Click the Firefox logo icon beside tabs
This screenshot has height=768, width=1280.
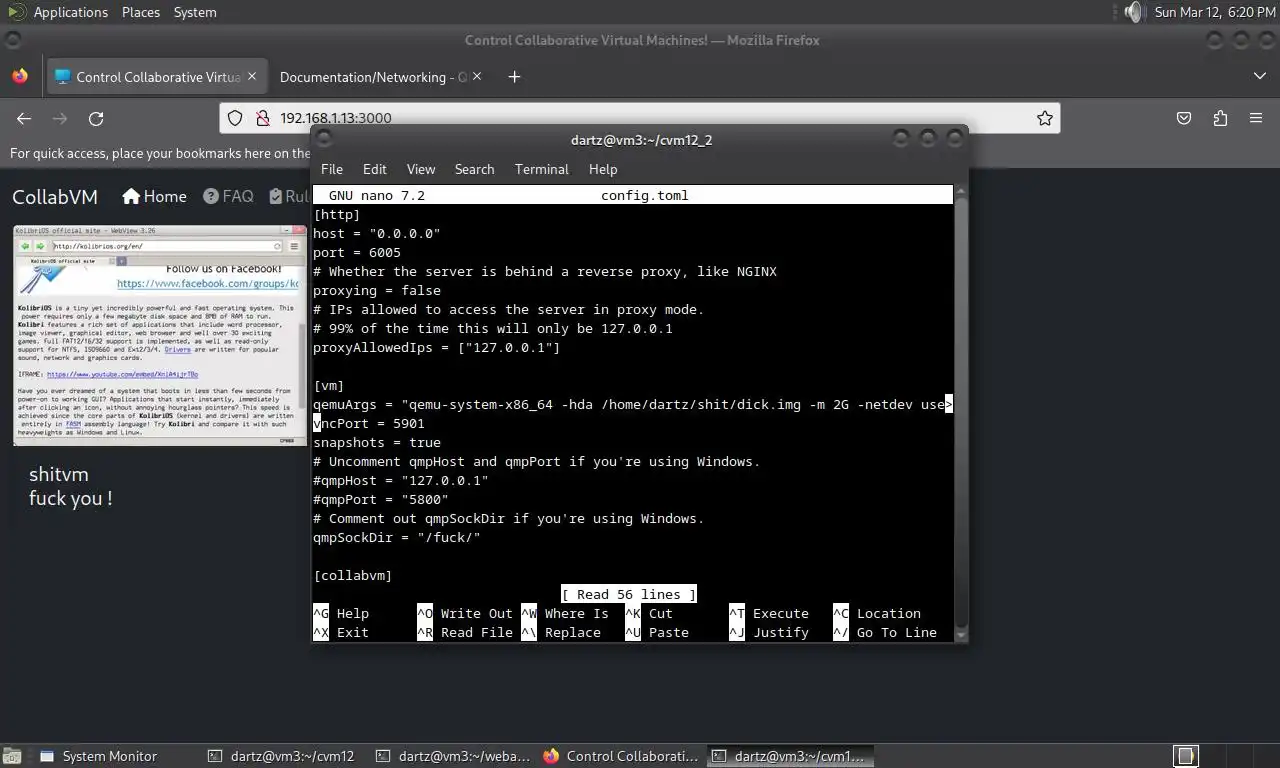click(20, 76)
